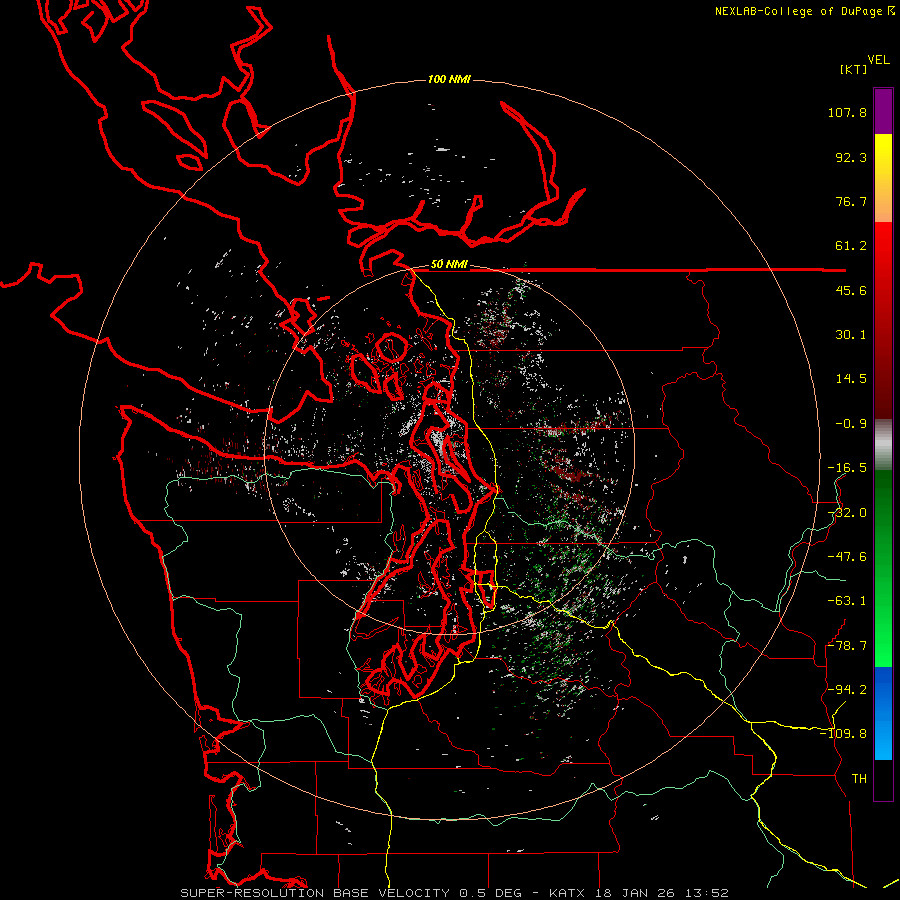Click the 100 NMI range ring label
900x900 pixels.
pyautogui.click(x=449, y=79)
